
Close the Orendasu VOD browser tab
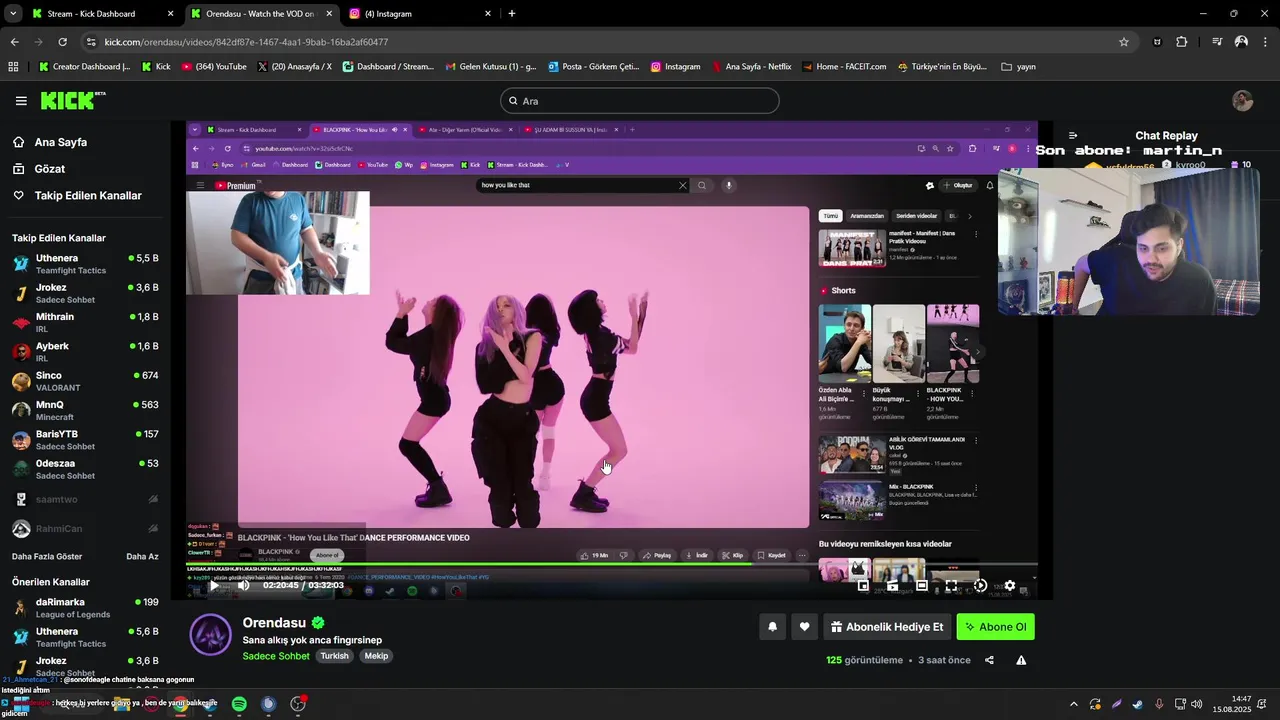(329, 14)
